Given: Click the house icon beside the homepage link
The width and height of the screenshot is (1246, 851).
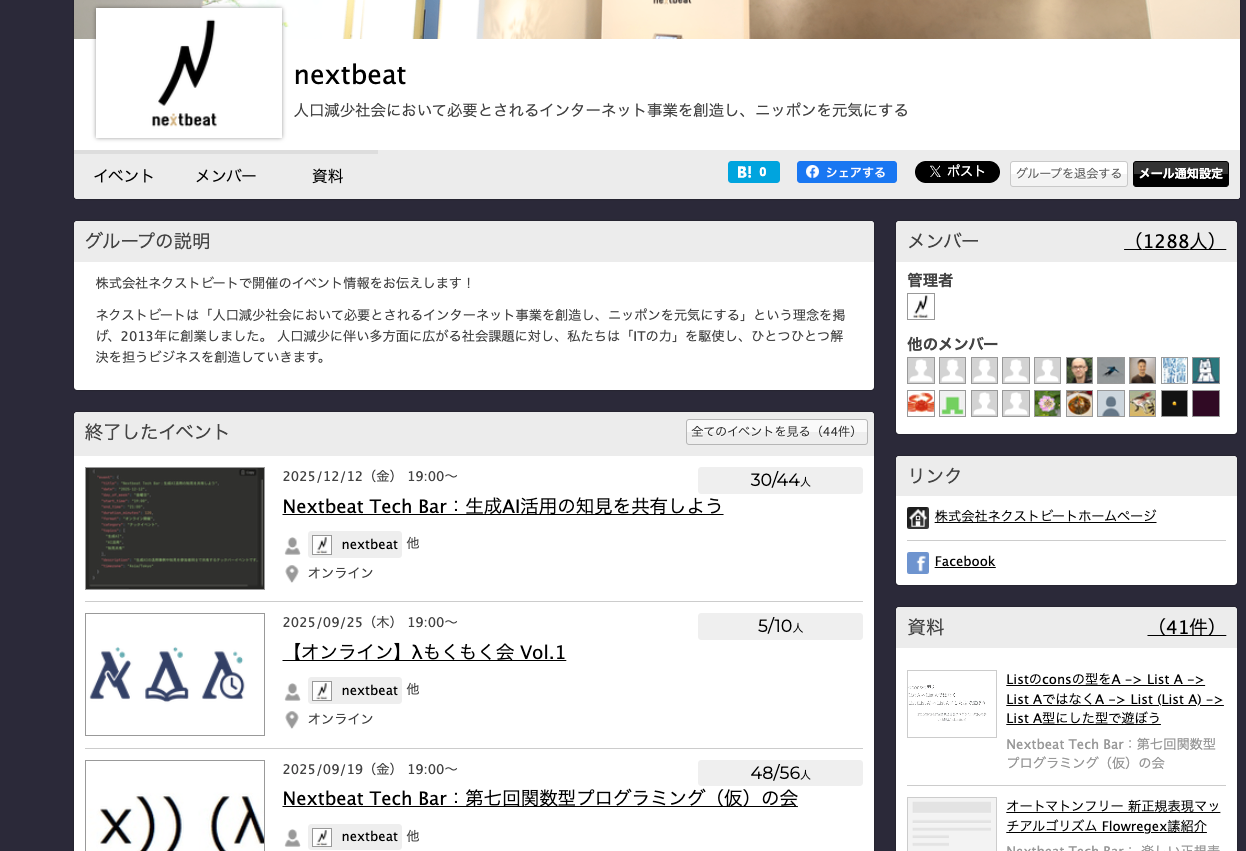Looking at the screenshot, I should [918, 517].
